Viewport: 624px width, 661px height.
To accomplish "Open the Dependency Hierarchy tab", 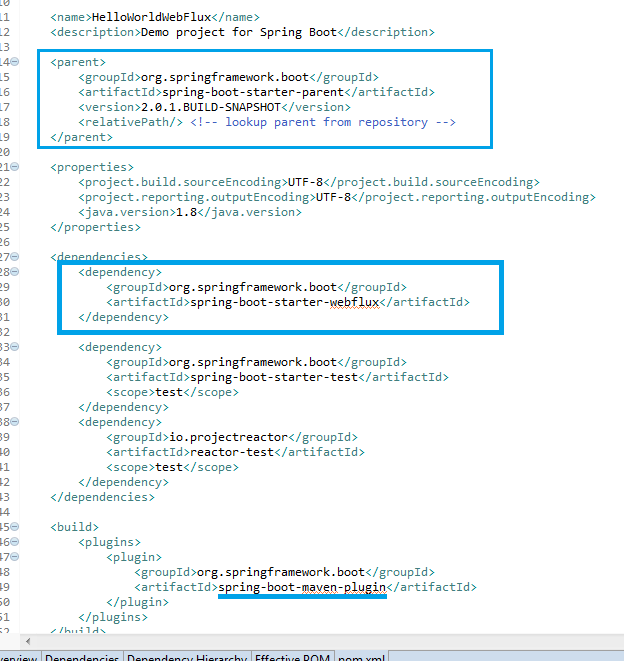I will 187,656.
